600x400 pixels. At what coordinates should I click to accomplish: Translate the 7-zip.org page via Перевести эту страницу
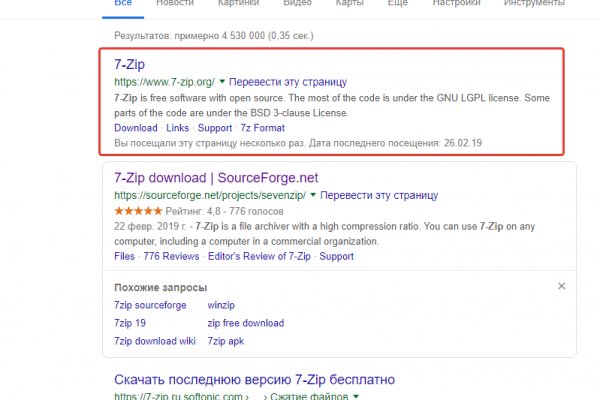288,81
